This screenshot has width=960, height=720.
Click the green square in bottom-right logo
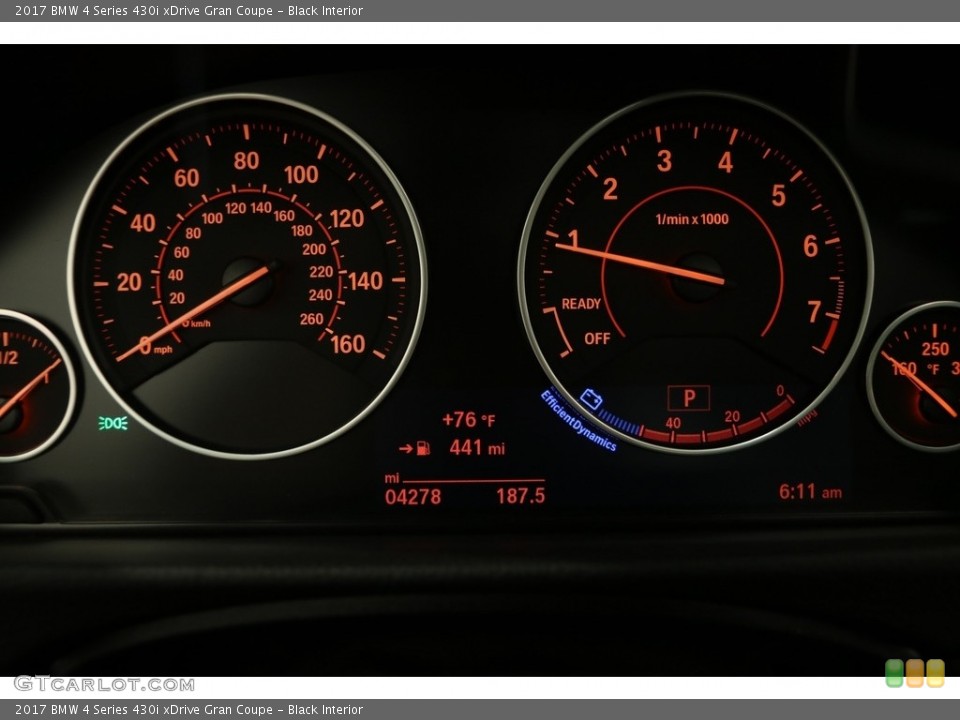click(894, 673)
